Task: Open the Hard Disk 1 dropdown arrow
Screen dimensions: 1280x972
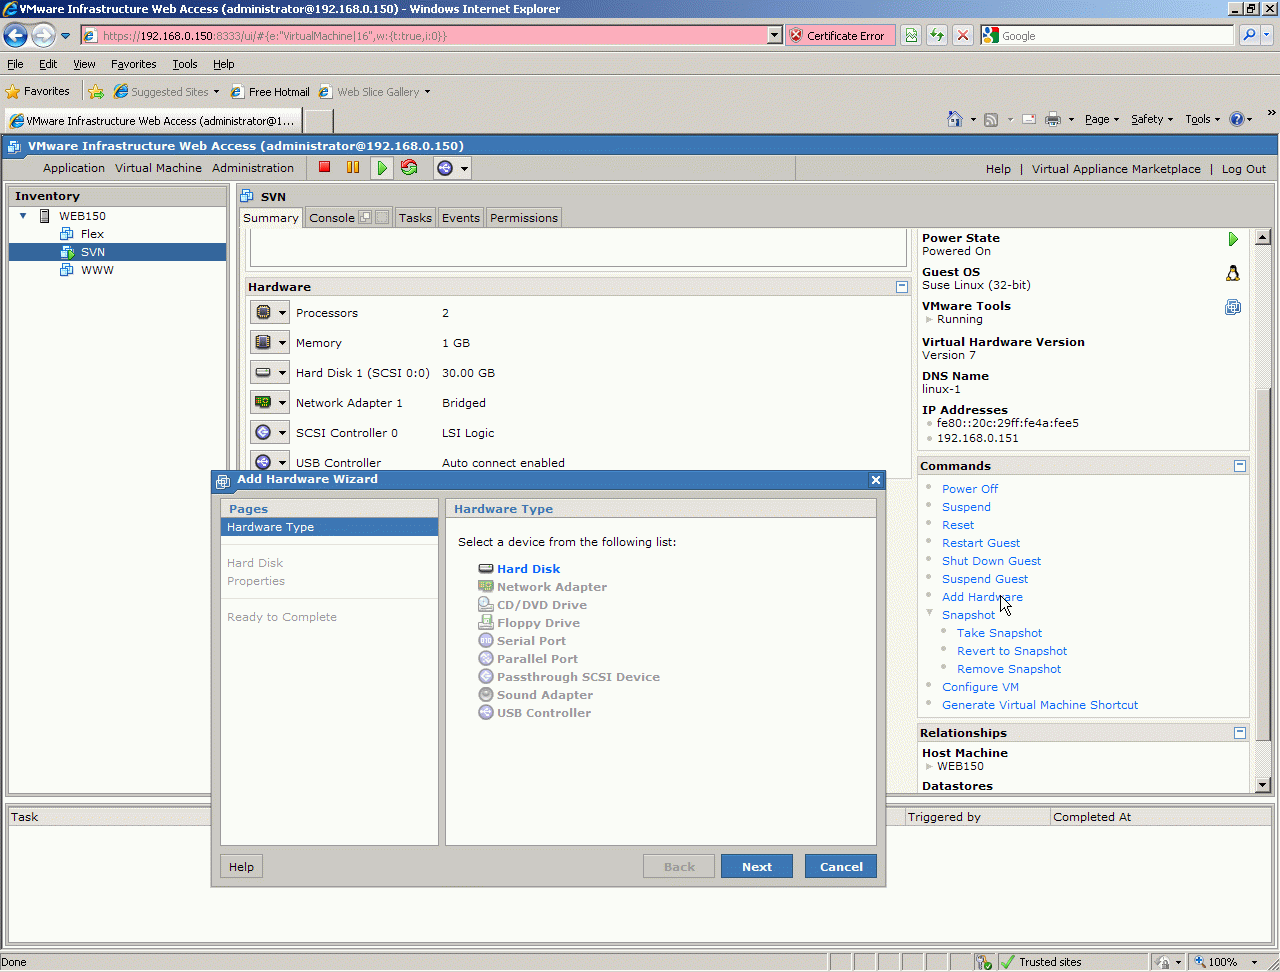Action: [282, 373]
